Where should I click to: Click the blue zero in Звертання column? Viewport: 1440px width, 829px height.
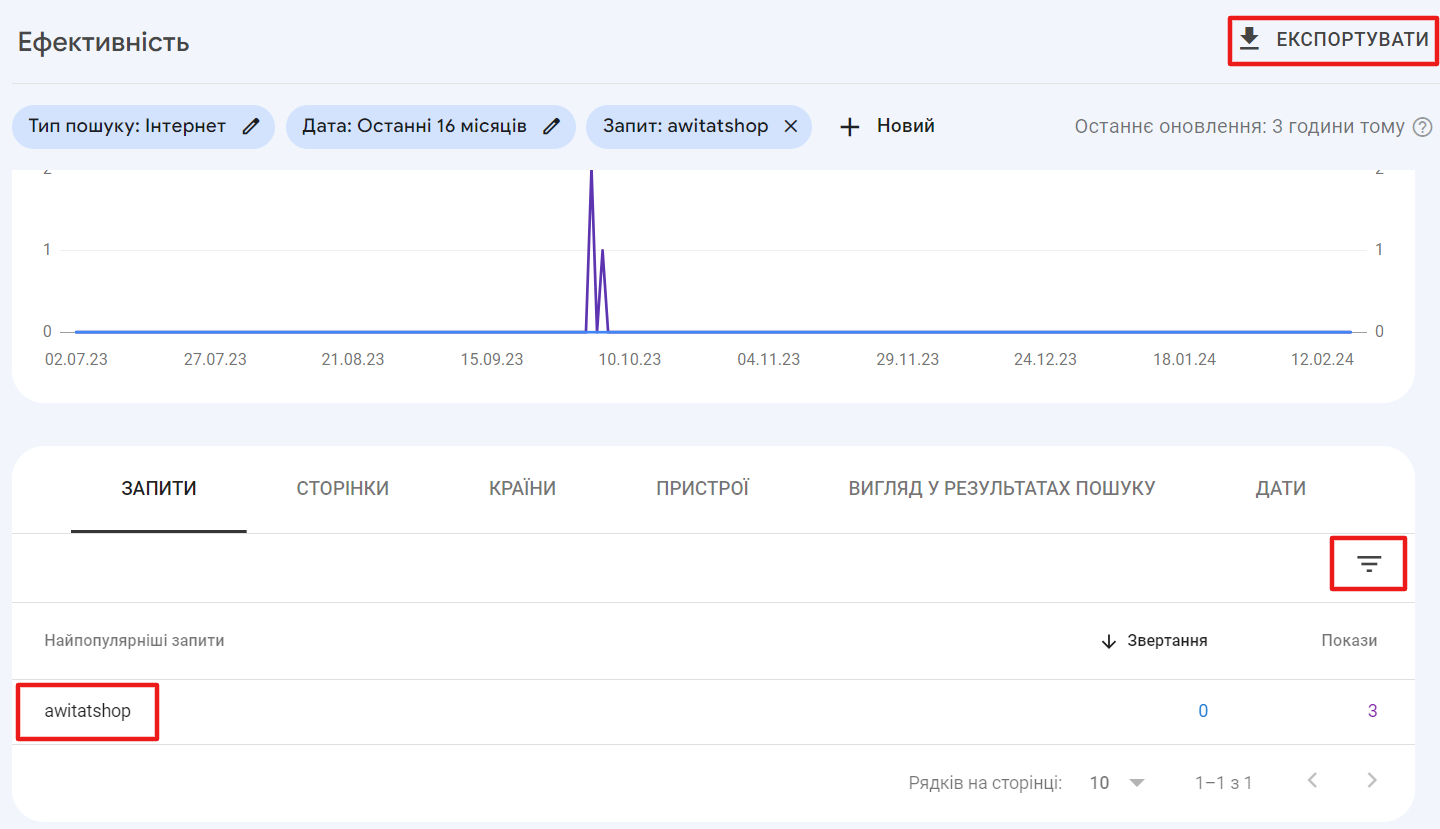[x=1203, y=710]
